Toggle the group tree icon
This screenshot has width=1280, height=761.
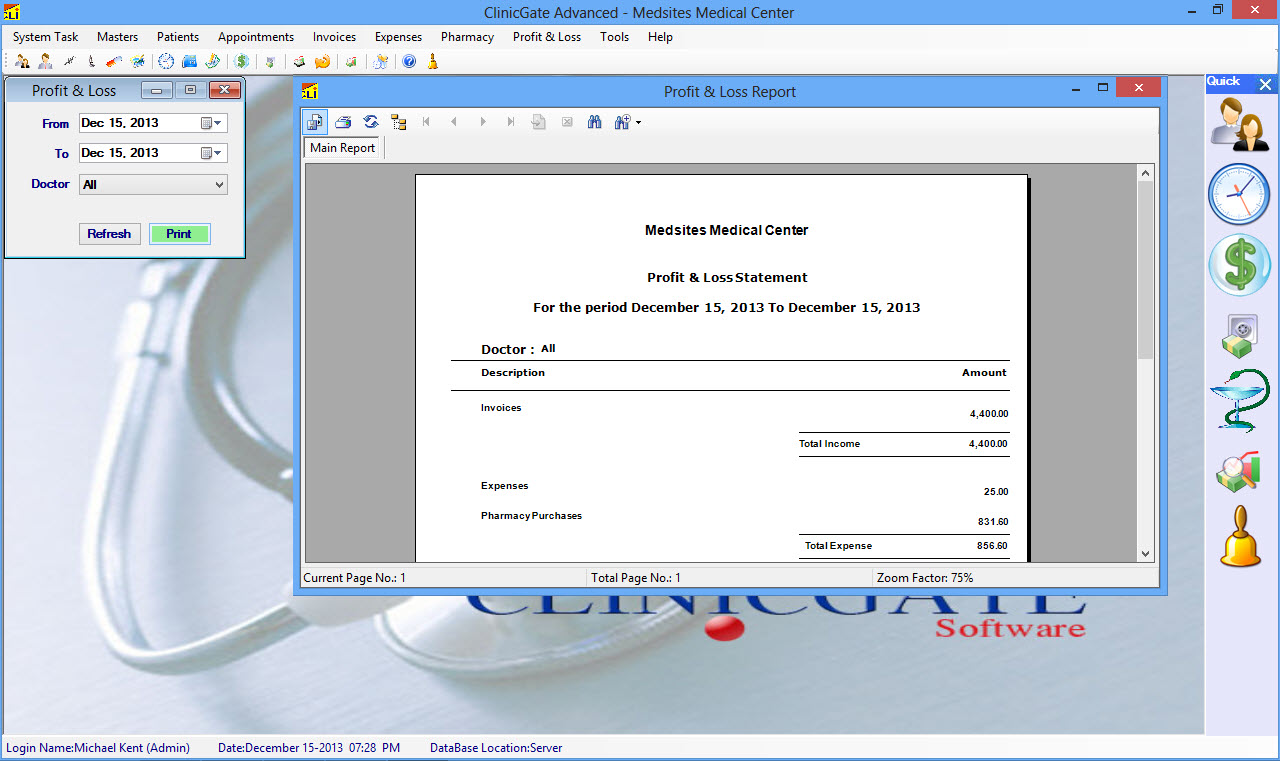pyautogui.click(x=399, y=122)
